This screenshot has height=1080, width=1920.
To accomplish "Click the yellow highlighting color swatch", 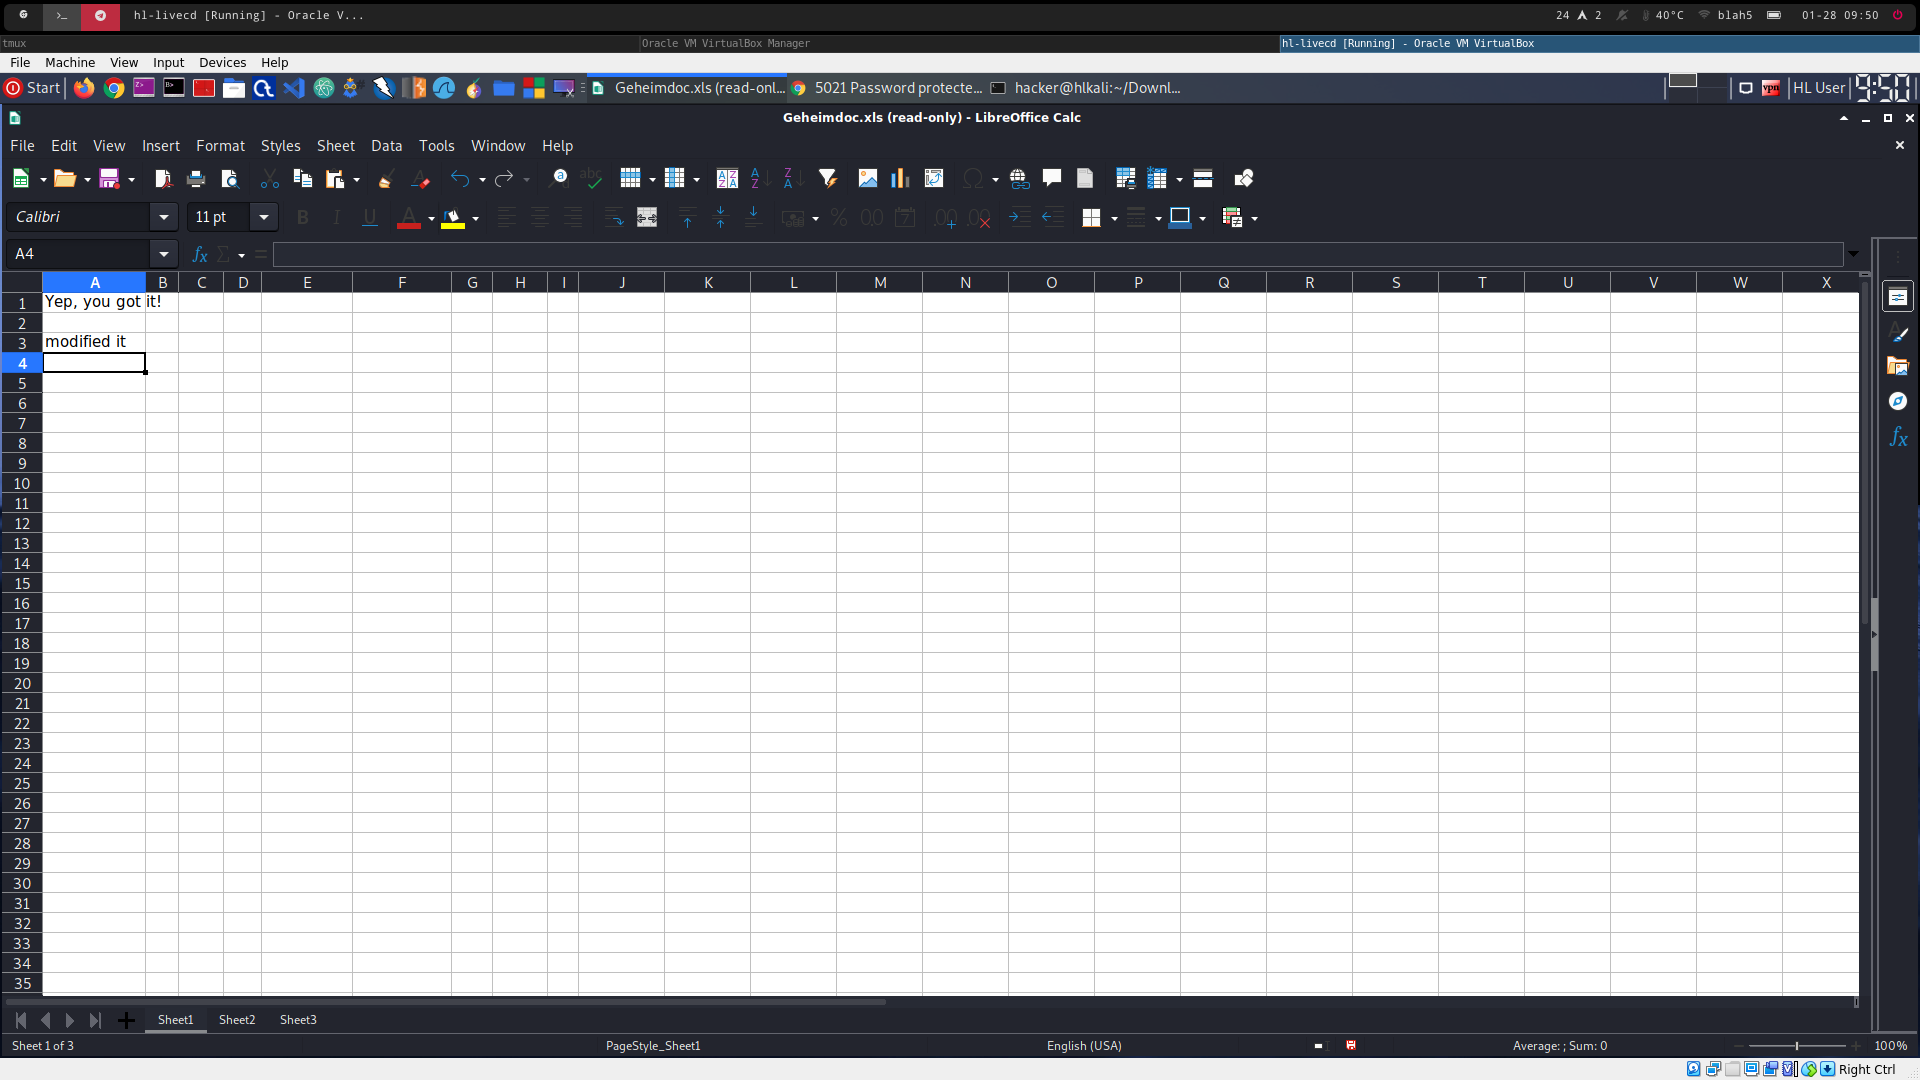I will point(452,218).
